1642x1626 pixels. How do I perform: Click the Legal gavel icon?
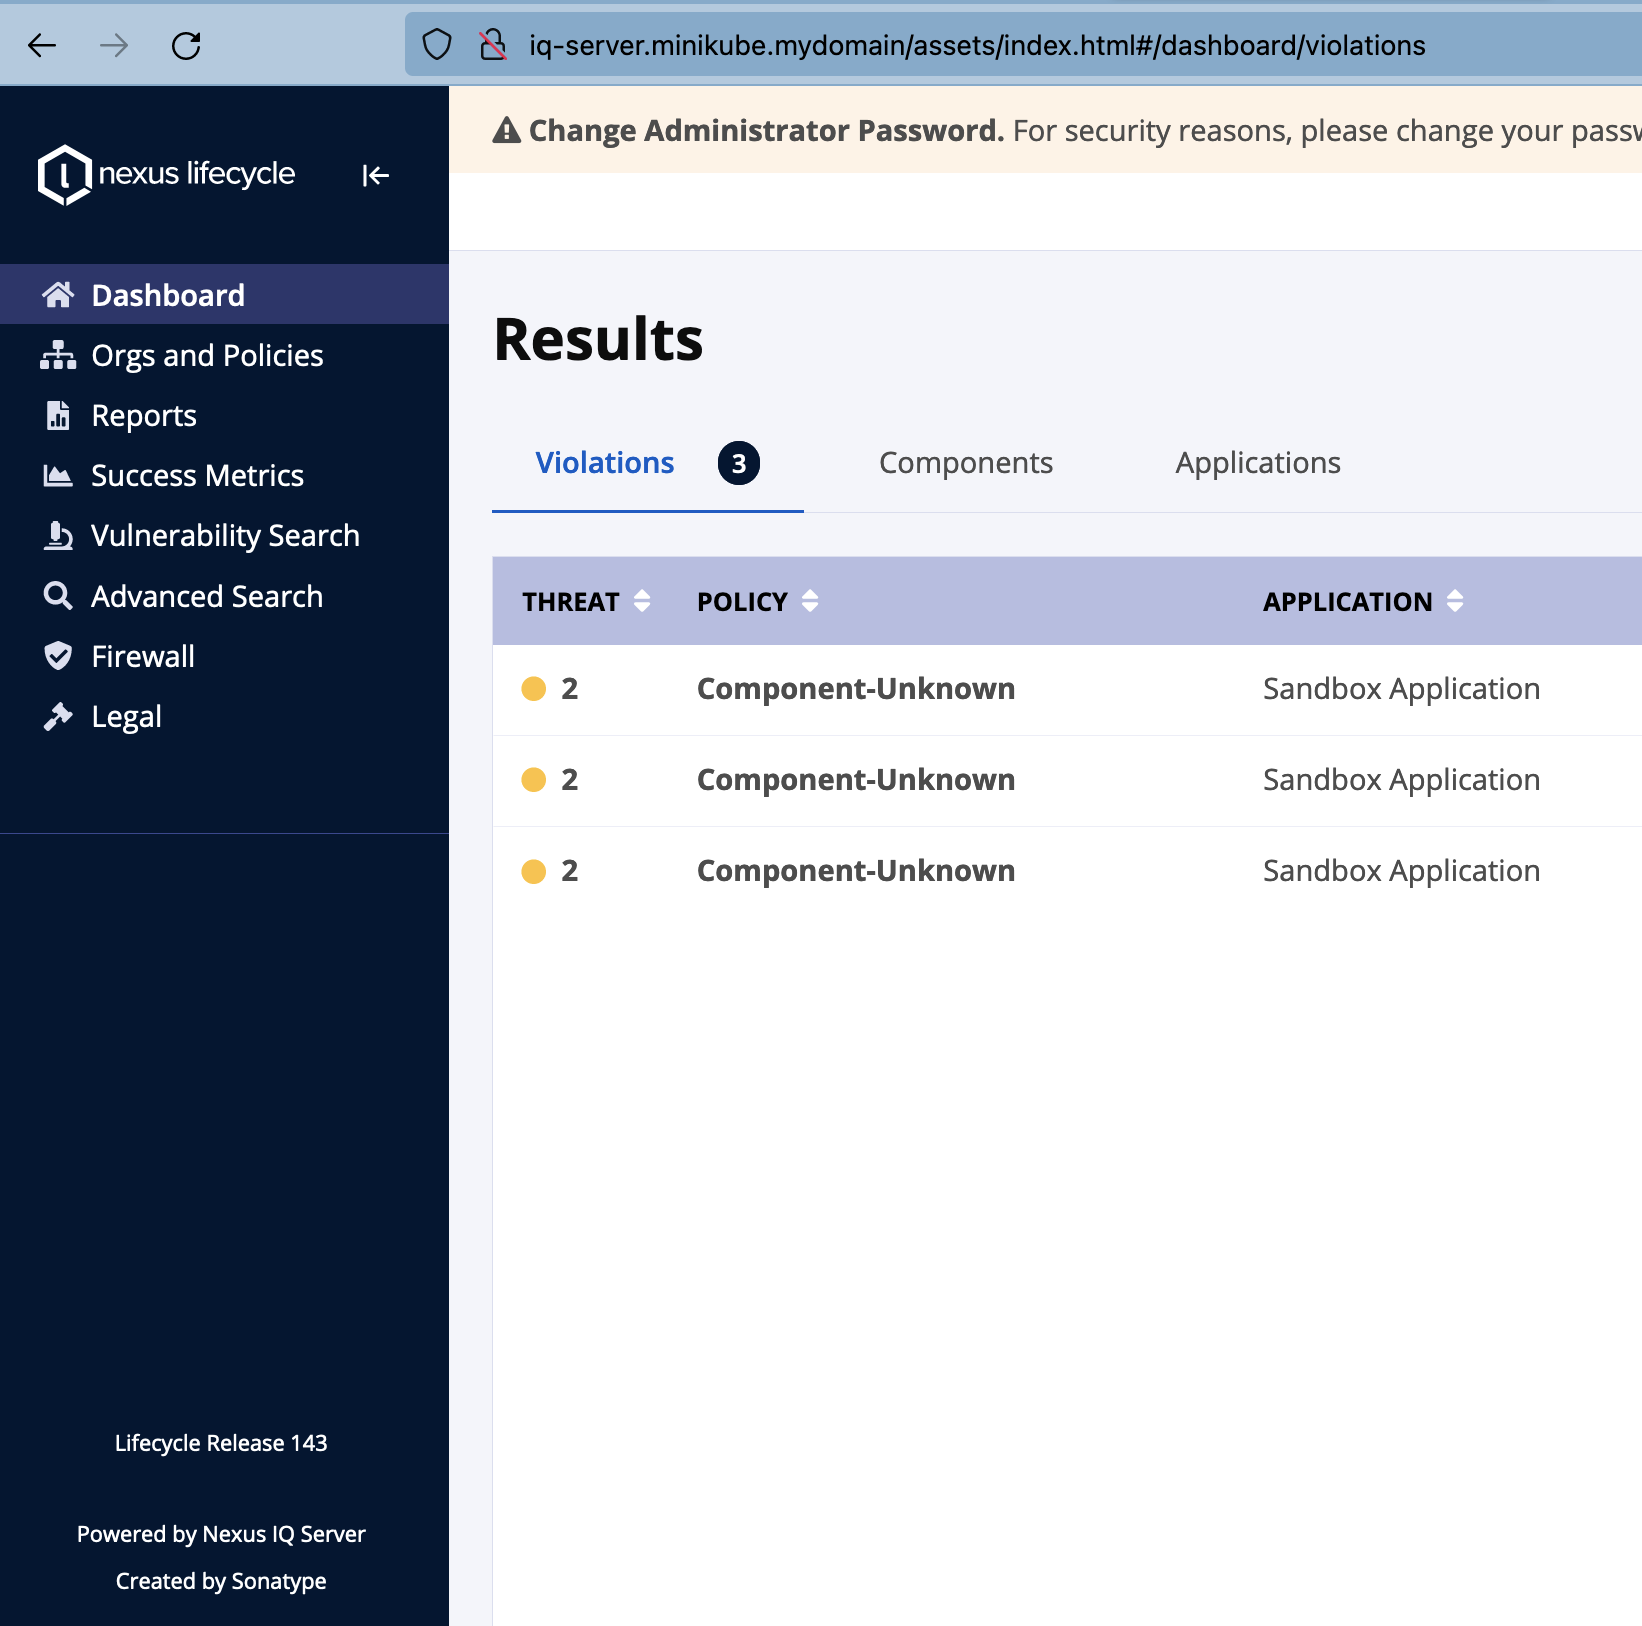[x=58, y=716]
